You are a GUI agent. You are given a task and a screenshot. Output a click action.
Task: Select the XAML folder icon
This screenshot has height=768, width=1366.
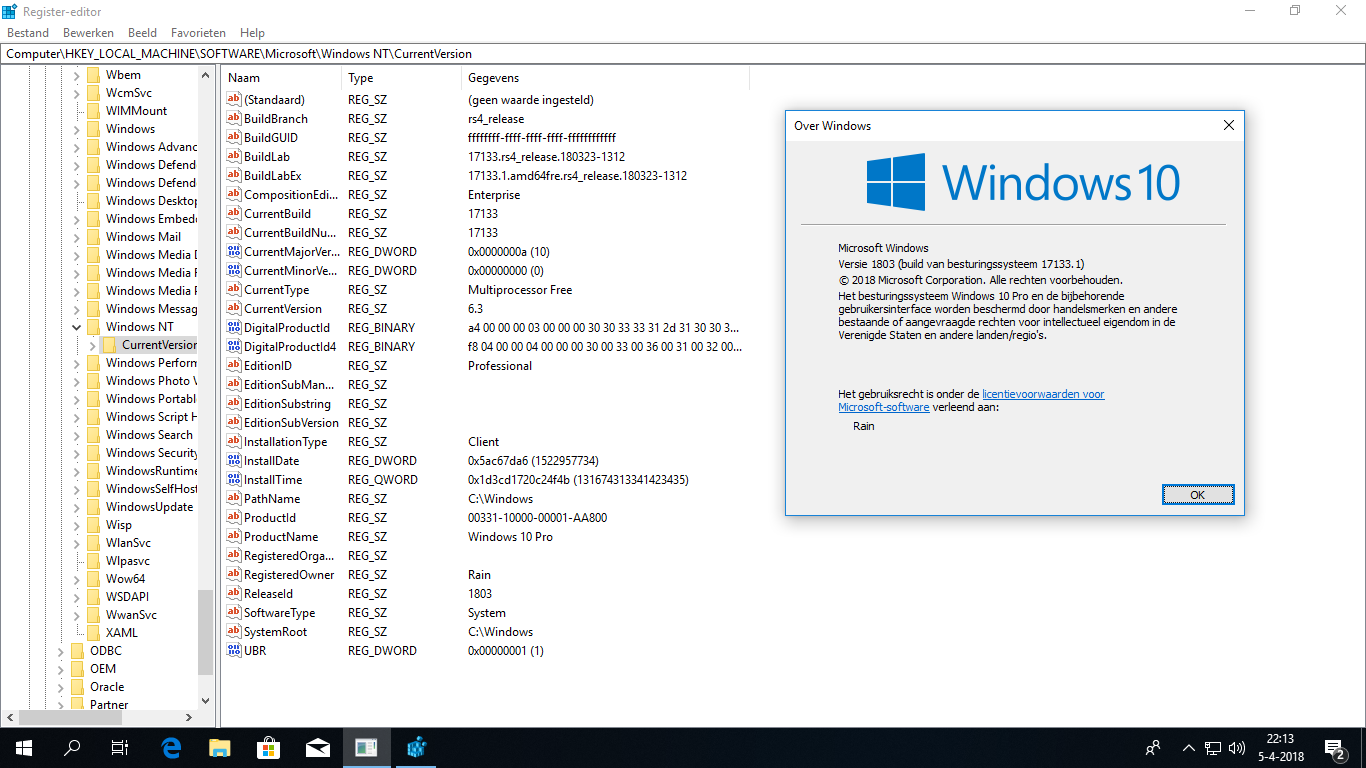(93, 633)
